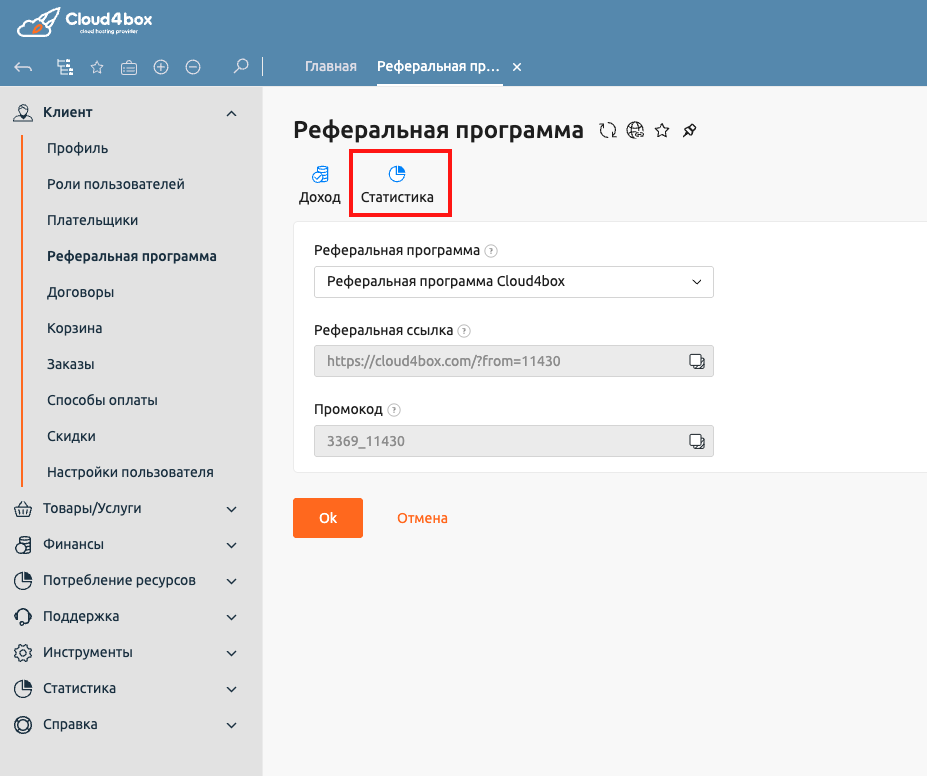Viewport: 927px width, 776px height.
Task: Collapse the Клиент sidebar section
Action: [x=231, y=114]
